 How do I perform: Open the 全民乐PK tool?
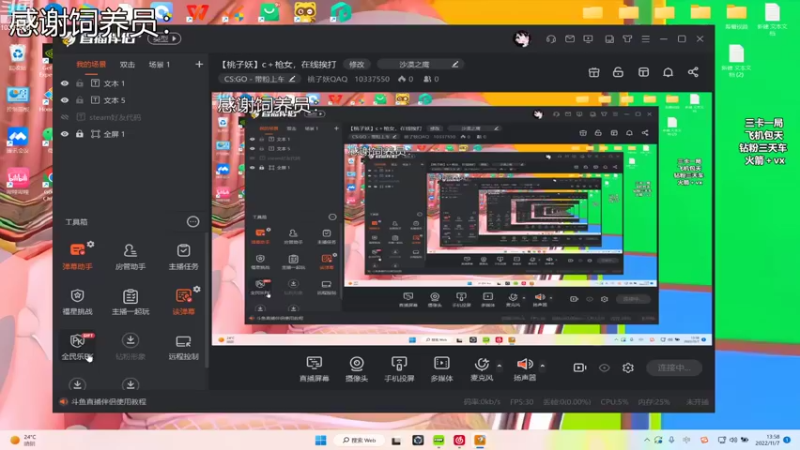tap(78, 346)
